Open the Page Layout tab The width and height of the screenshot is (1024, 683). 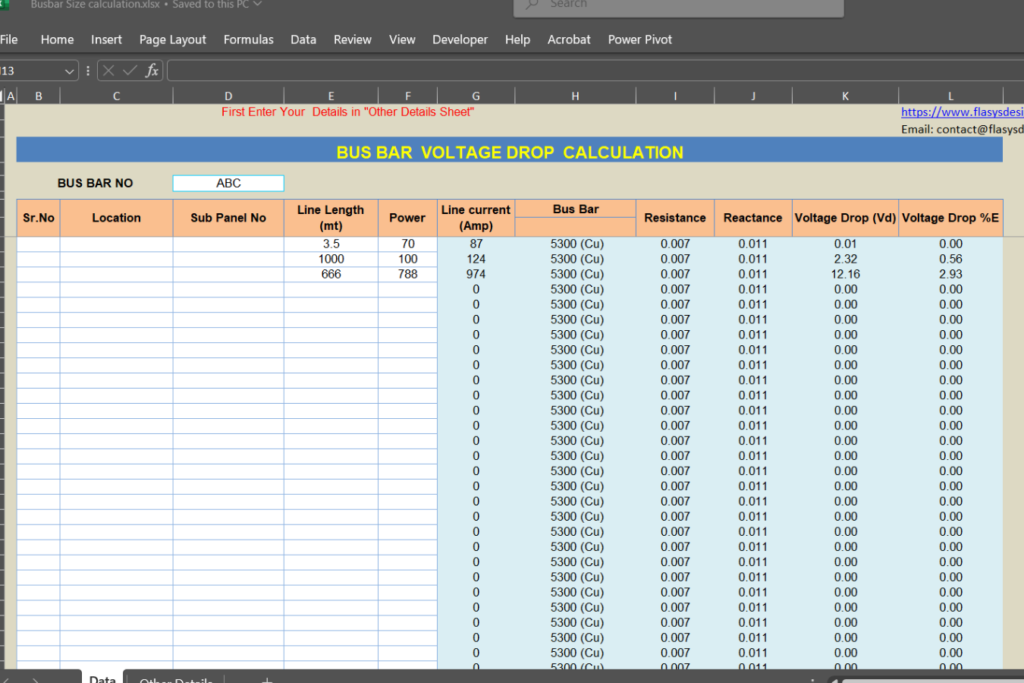[172, 40]
